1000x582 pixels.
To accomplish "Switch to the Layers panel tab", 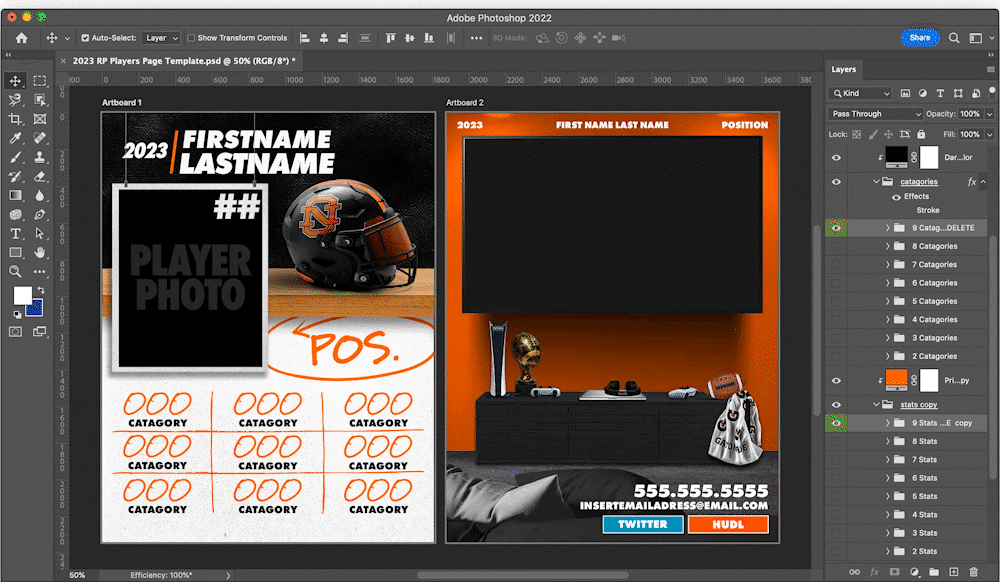I will click(843, 69).
